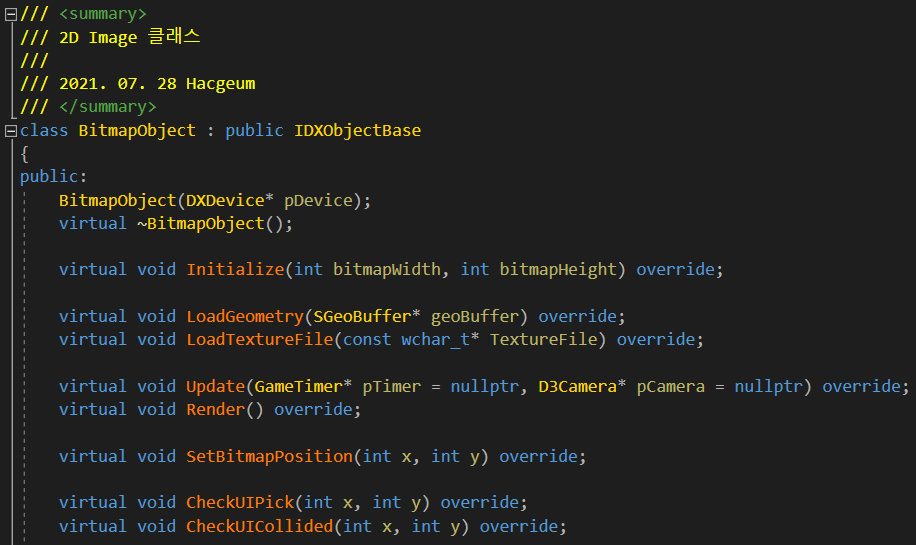The image size is (916, 545).
Task: Click override keyword on the Render line
Action: click(x=313, y=409)
